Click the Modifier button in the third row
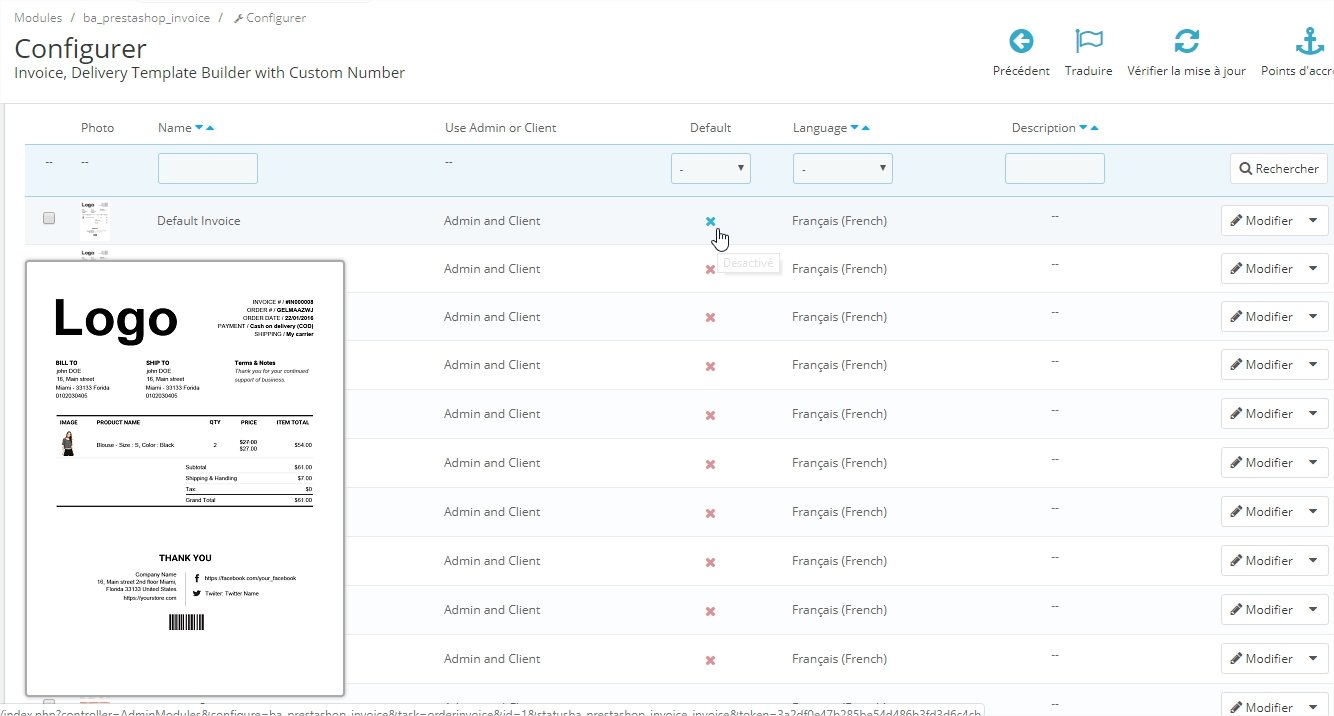 pyautogui.click(x=1261, y=317)
